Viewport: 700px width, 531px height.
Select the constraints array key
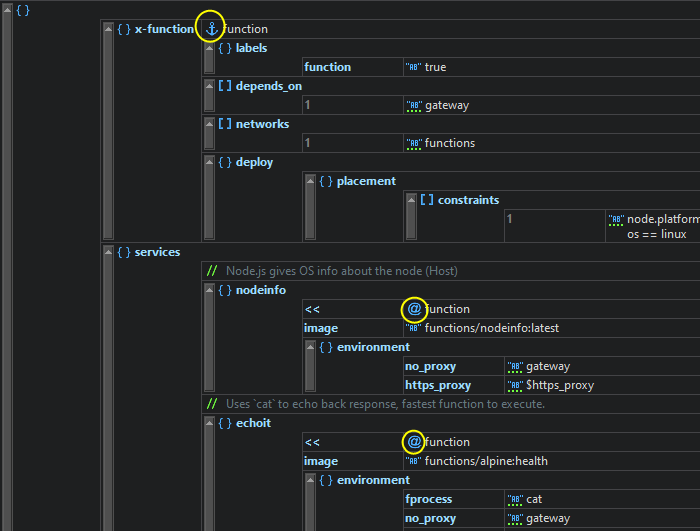tap(467, 200)
